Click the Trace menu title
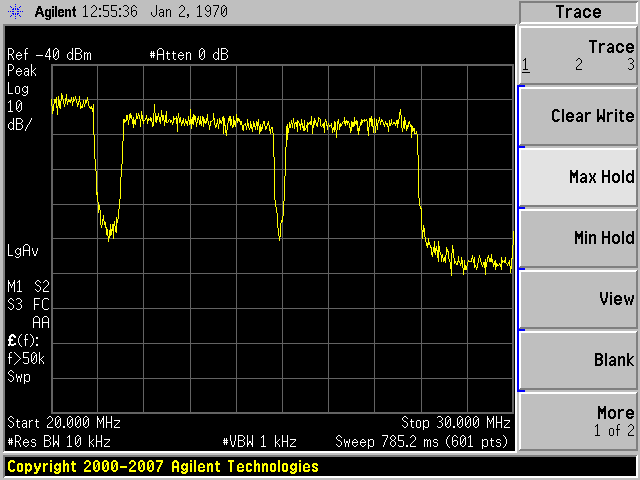This screenshot has height=480, width=640. pyautogui.click(x=578, y=12)
